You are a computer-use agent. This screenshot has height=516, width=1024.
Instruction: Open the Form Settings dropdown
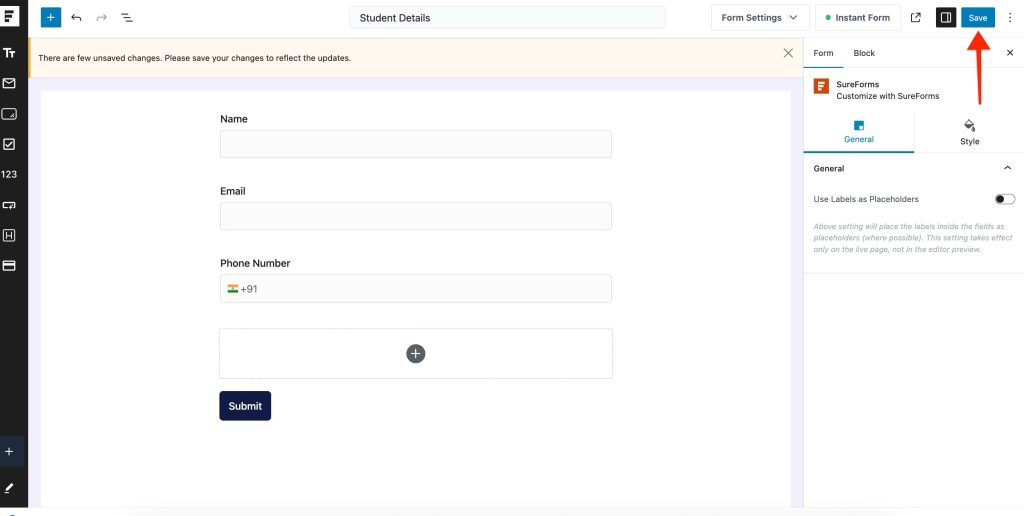pos(760,18)
